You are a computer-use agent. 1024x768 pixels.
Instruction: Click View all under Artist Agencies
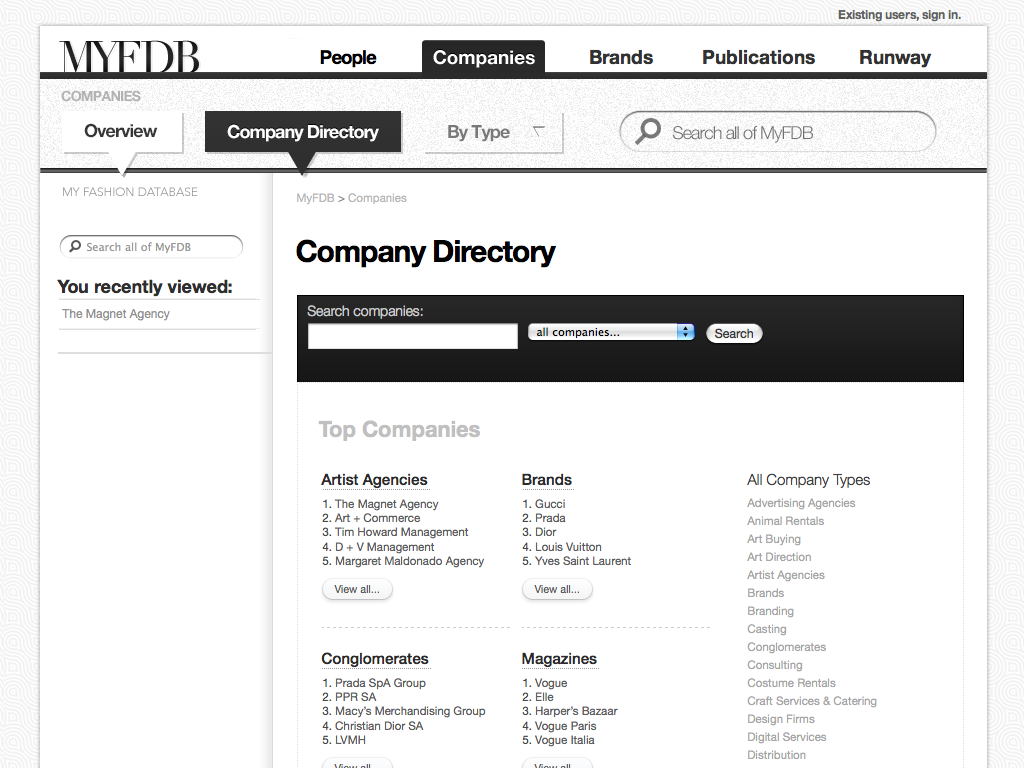pos(357,589)
